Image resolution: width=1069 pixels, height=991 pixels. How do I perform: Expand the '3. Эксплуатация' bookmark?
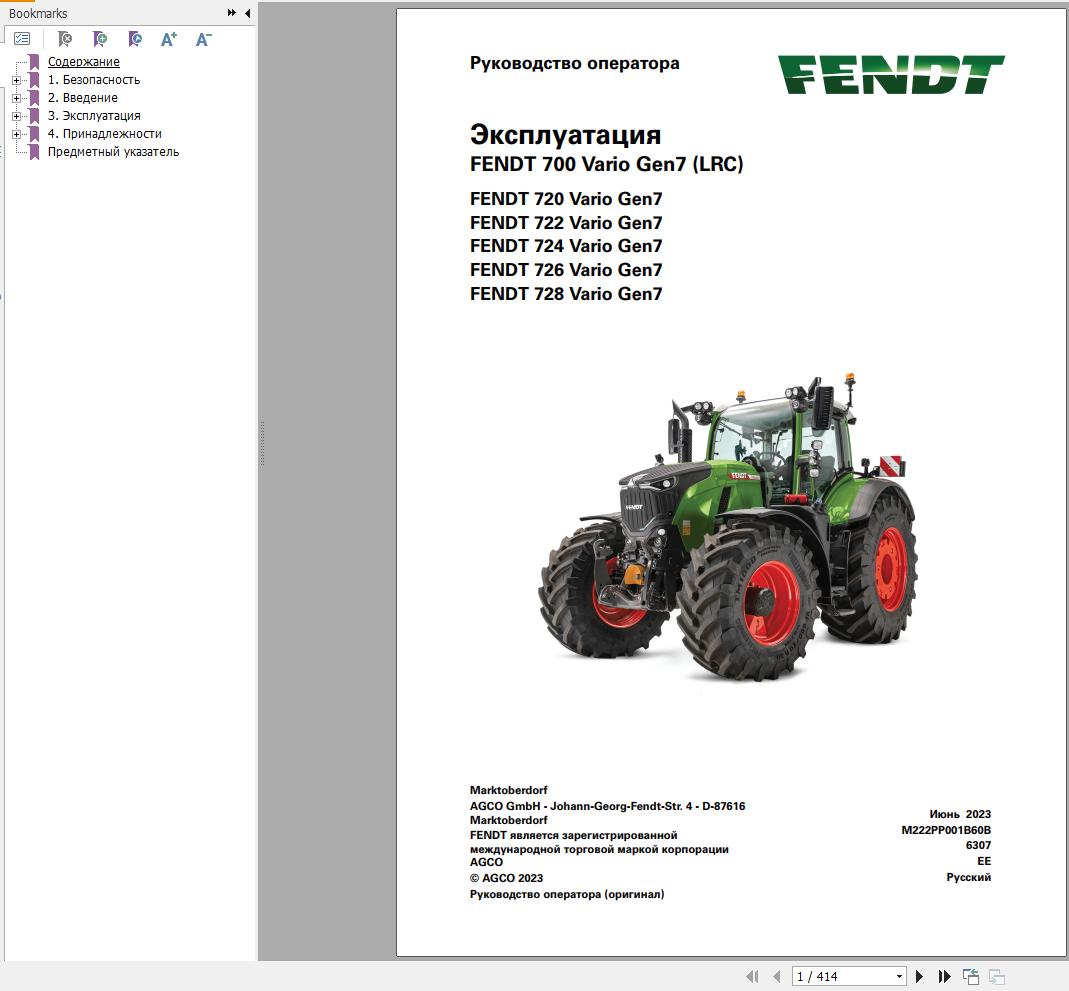coord(16,116)
